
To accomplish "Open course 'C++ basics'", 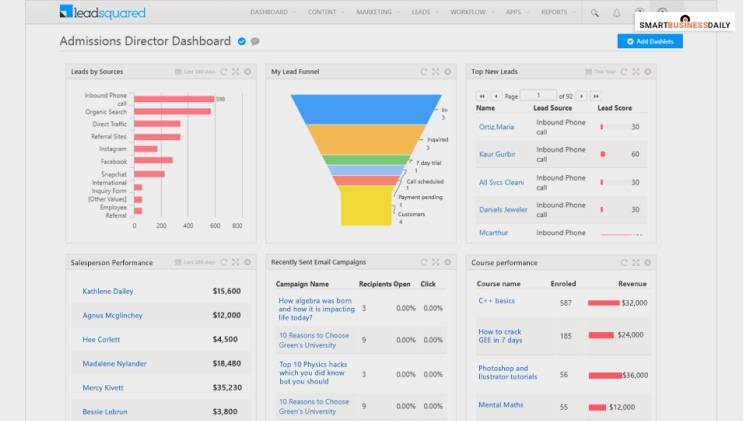I will pyautogui.click(x=496, y=301).
